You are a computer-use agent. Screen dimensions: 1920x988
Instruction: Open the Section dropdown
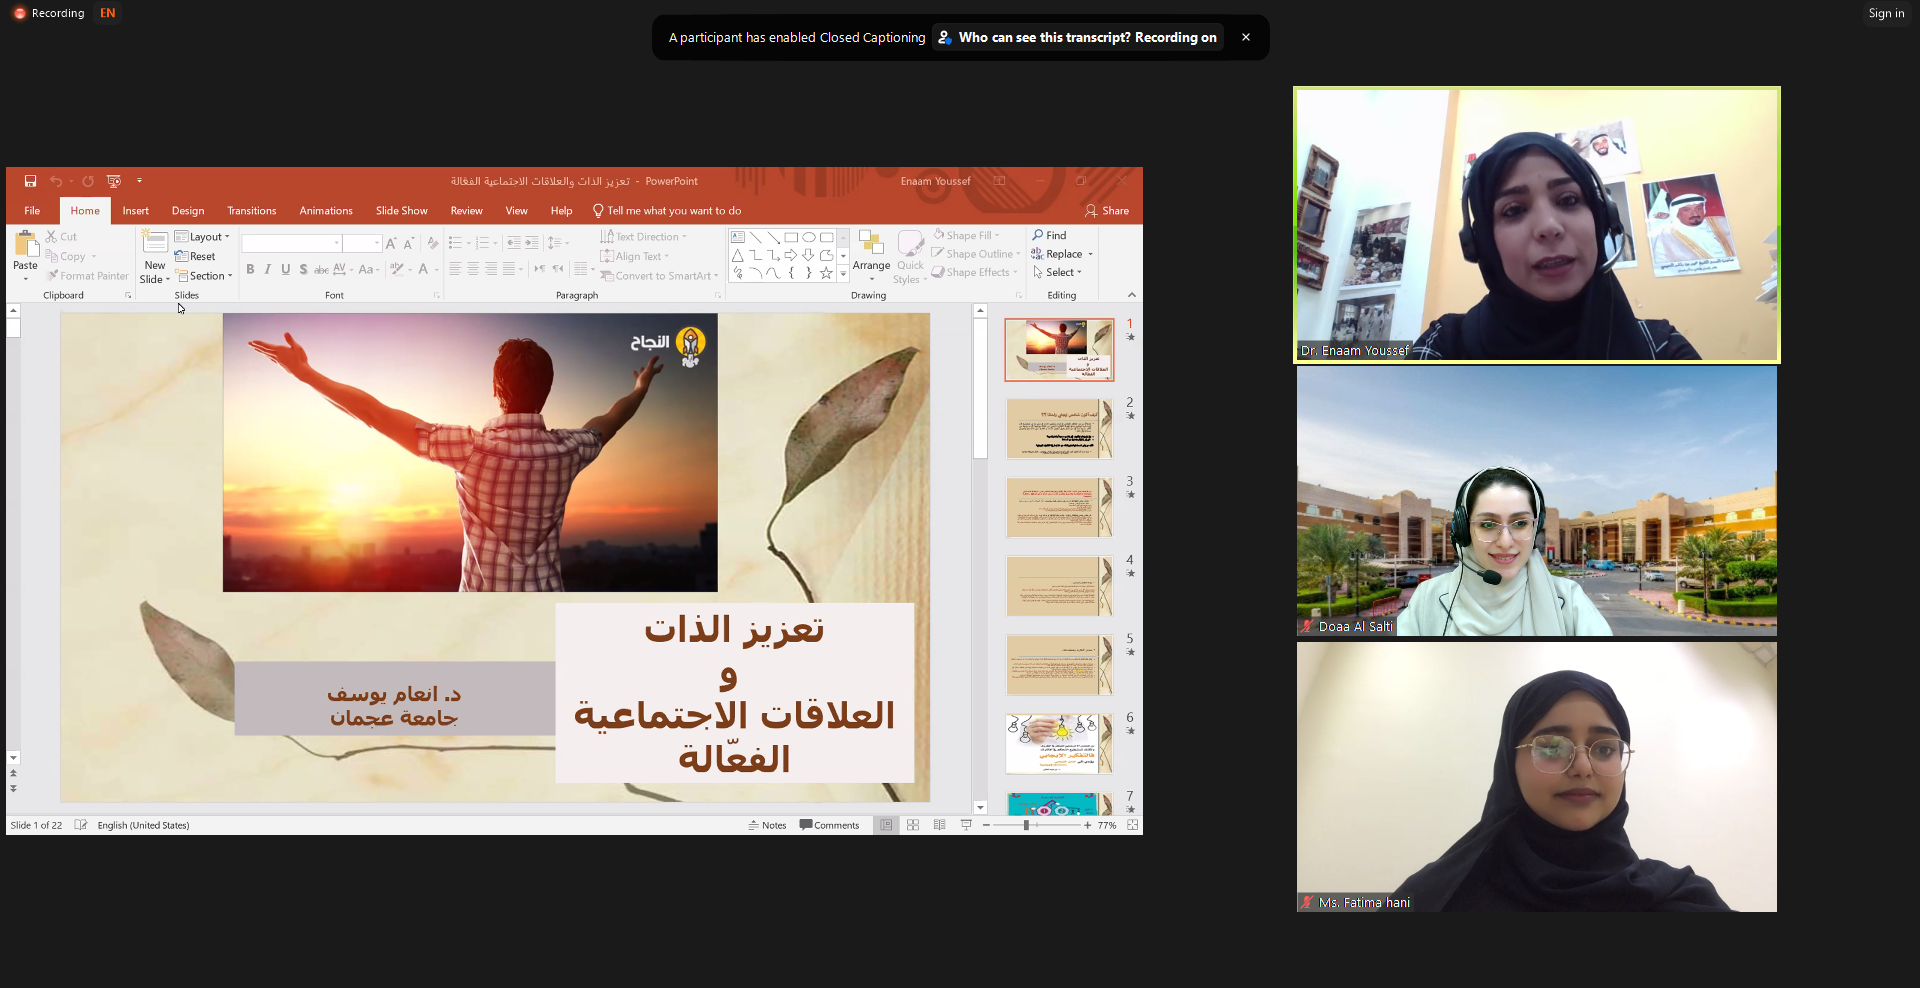click(x=205, y=276)
